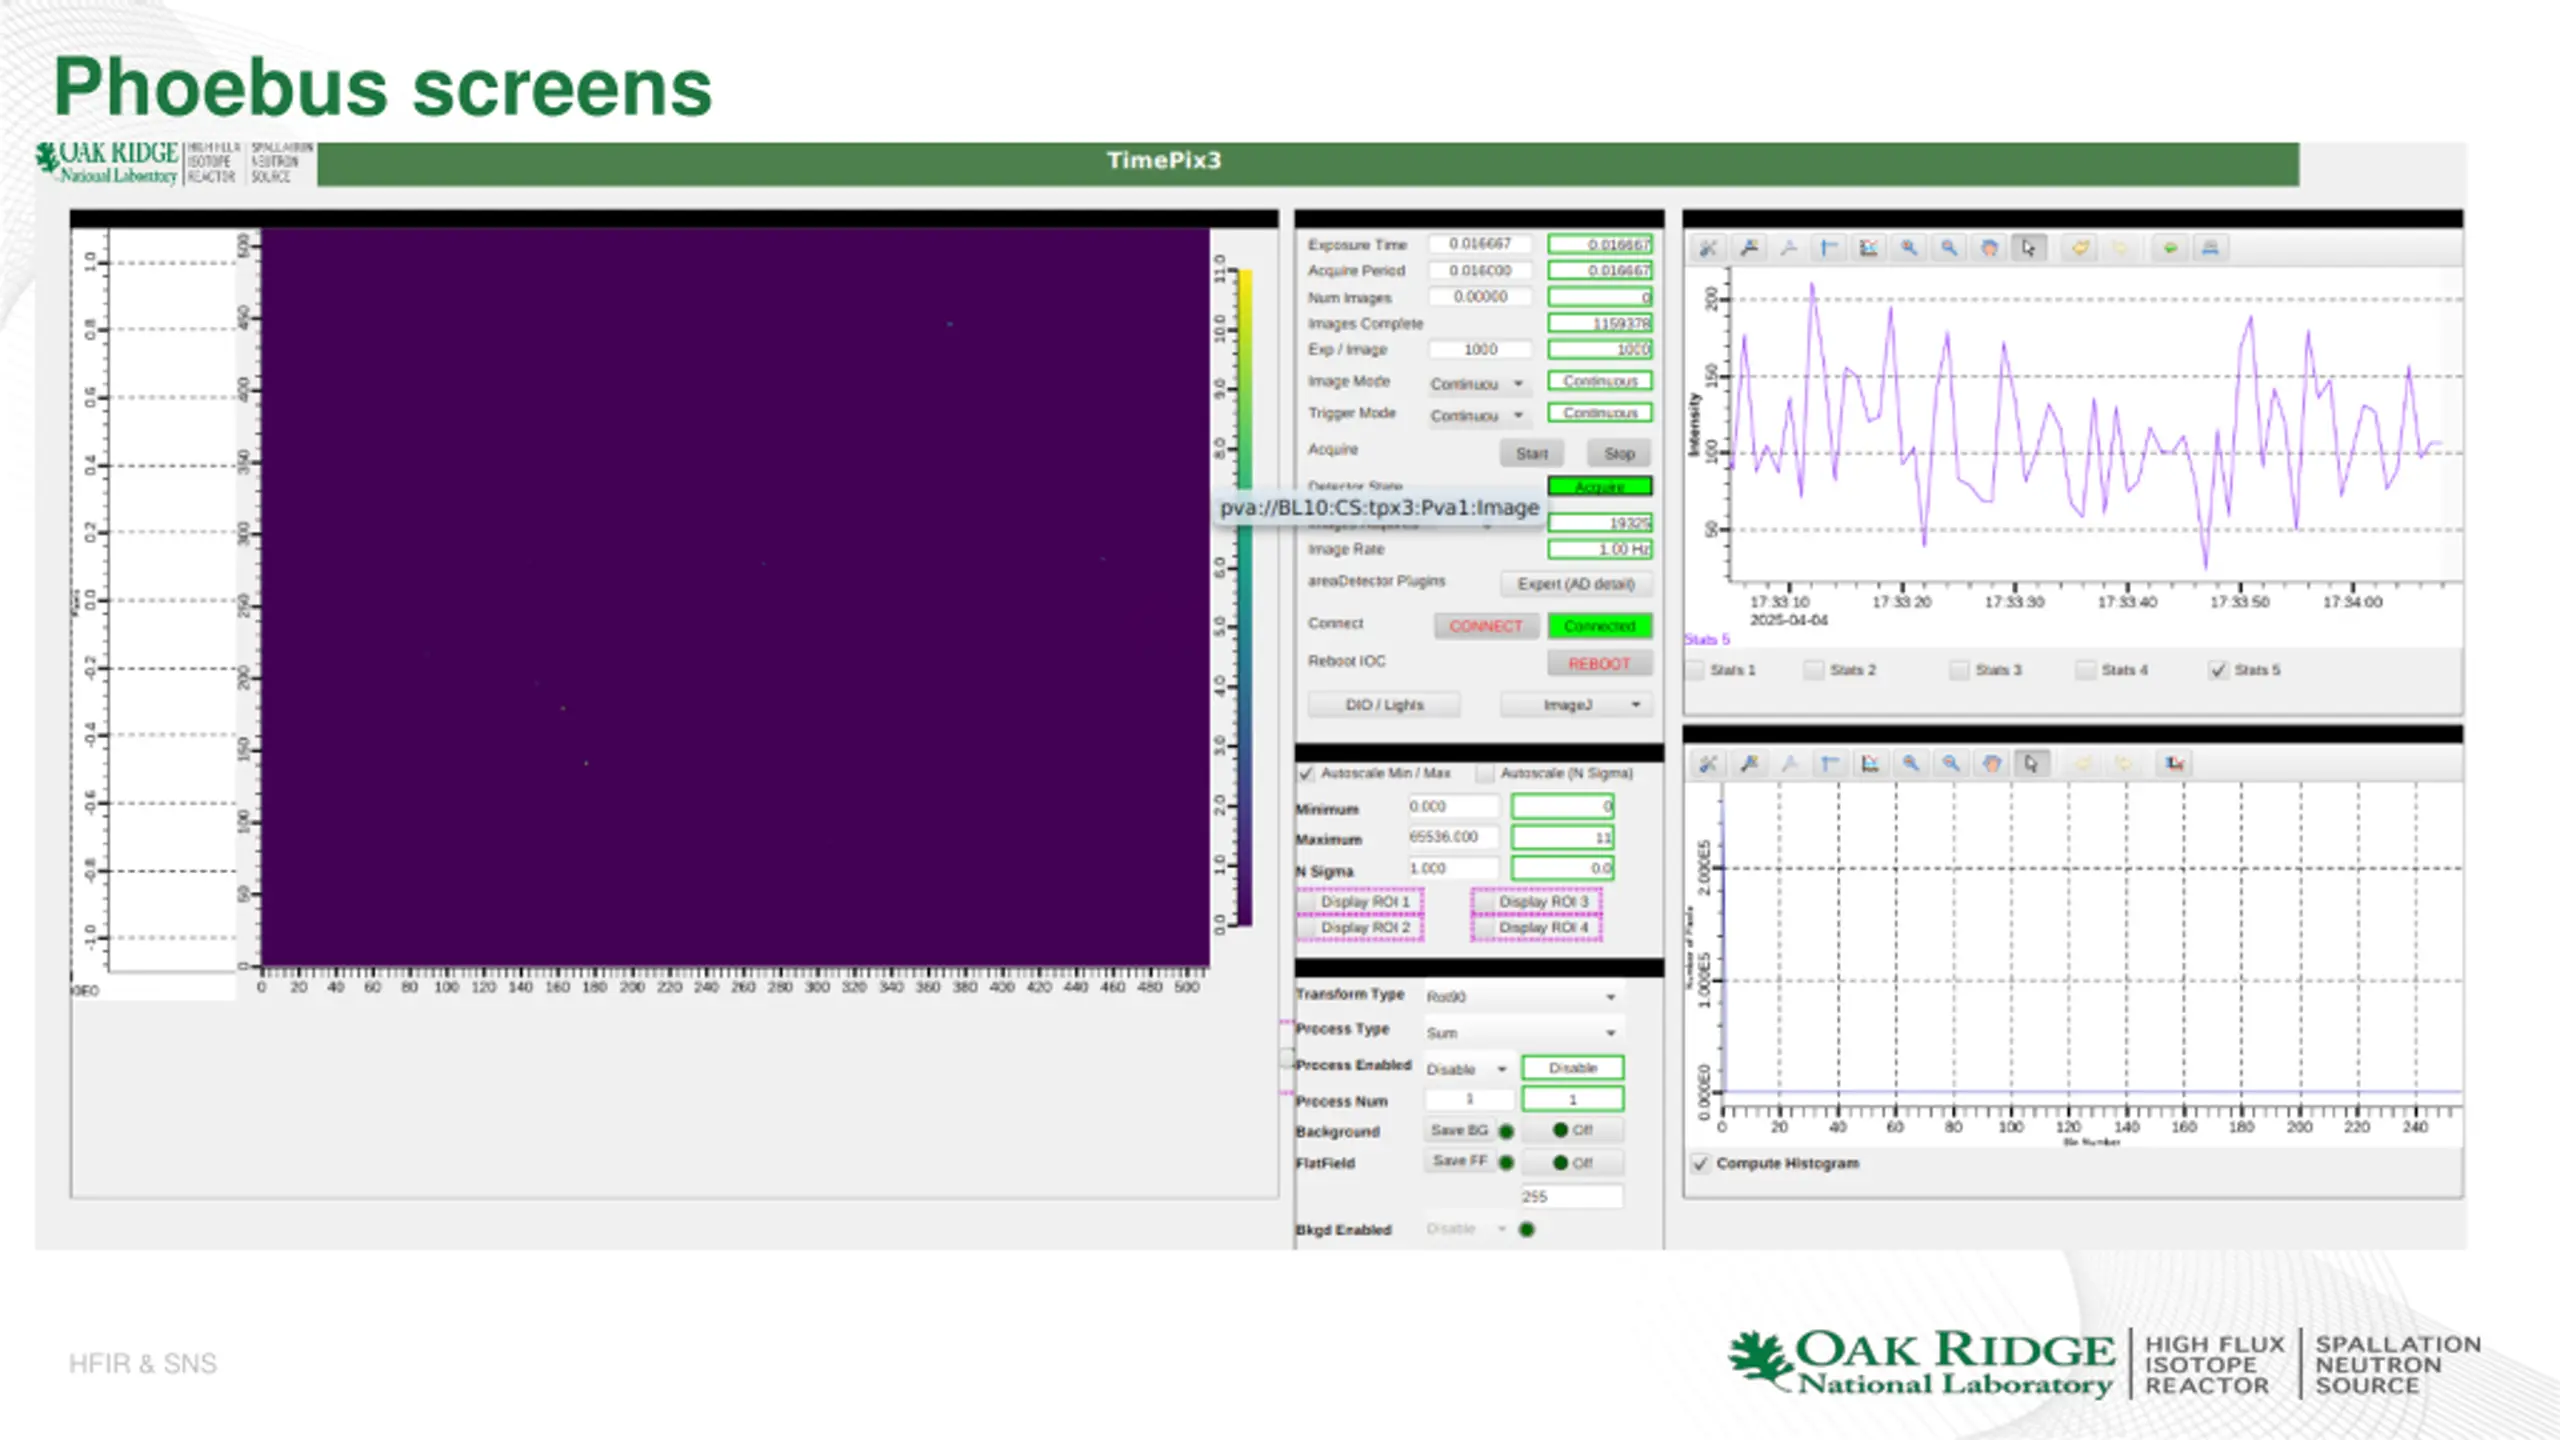Screen dimensions: 2560x1440
Task: Click Num Images input field
Action: [1480, 297]
